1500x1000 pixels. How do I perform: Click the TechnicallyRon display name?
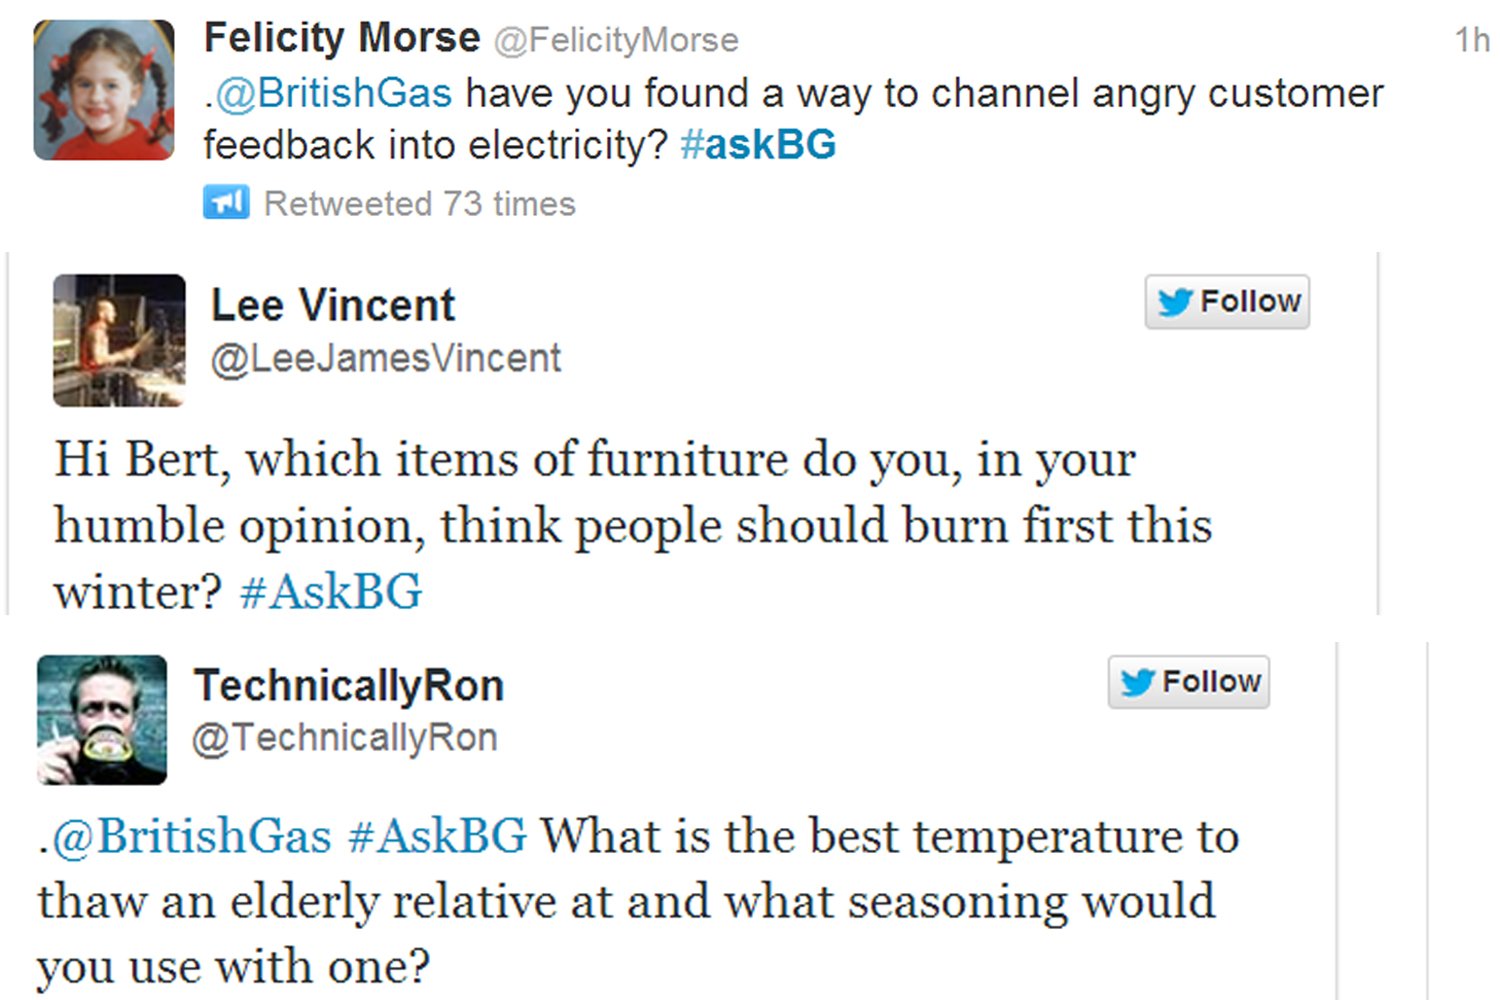pyautogui.click(x=349, y=686)
